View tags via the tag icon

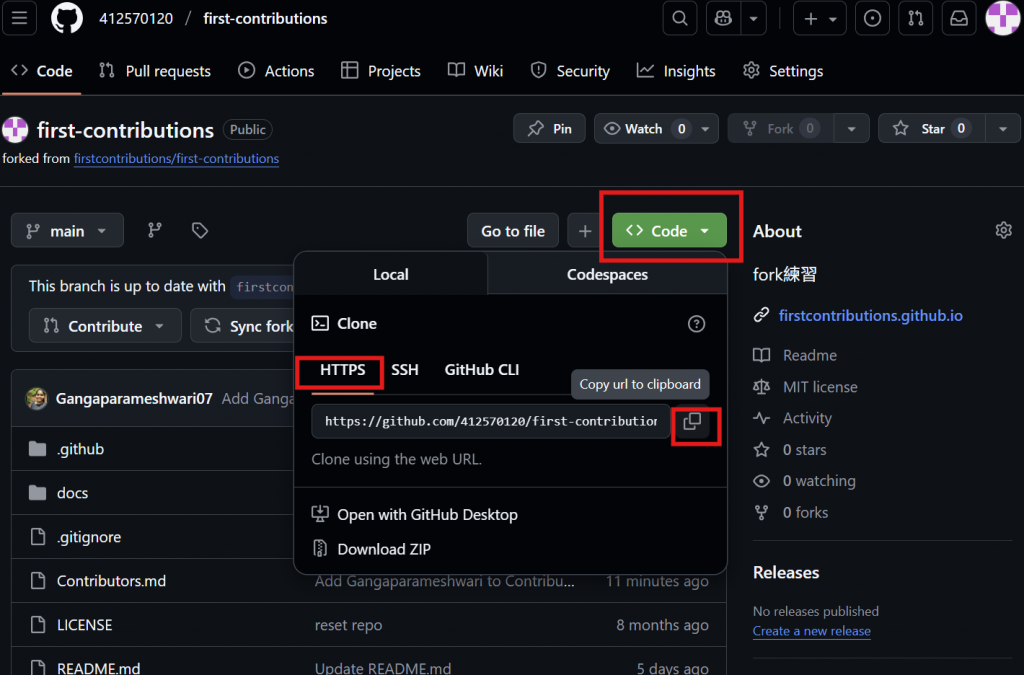coord(200,230)
